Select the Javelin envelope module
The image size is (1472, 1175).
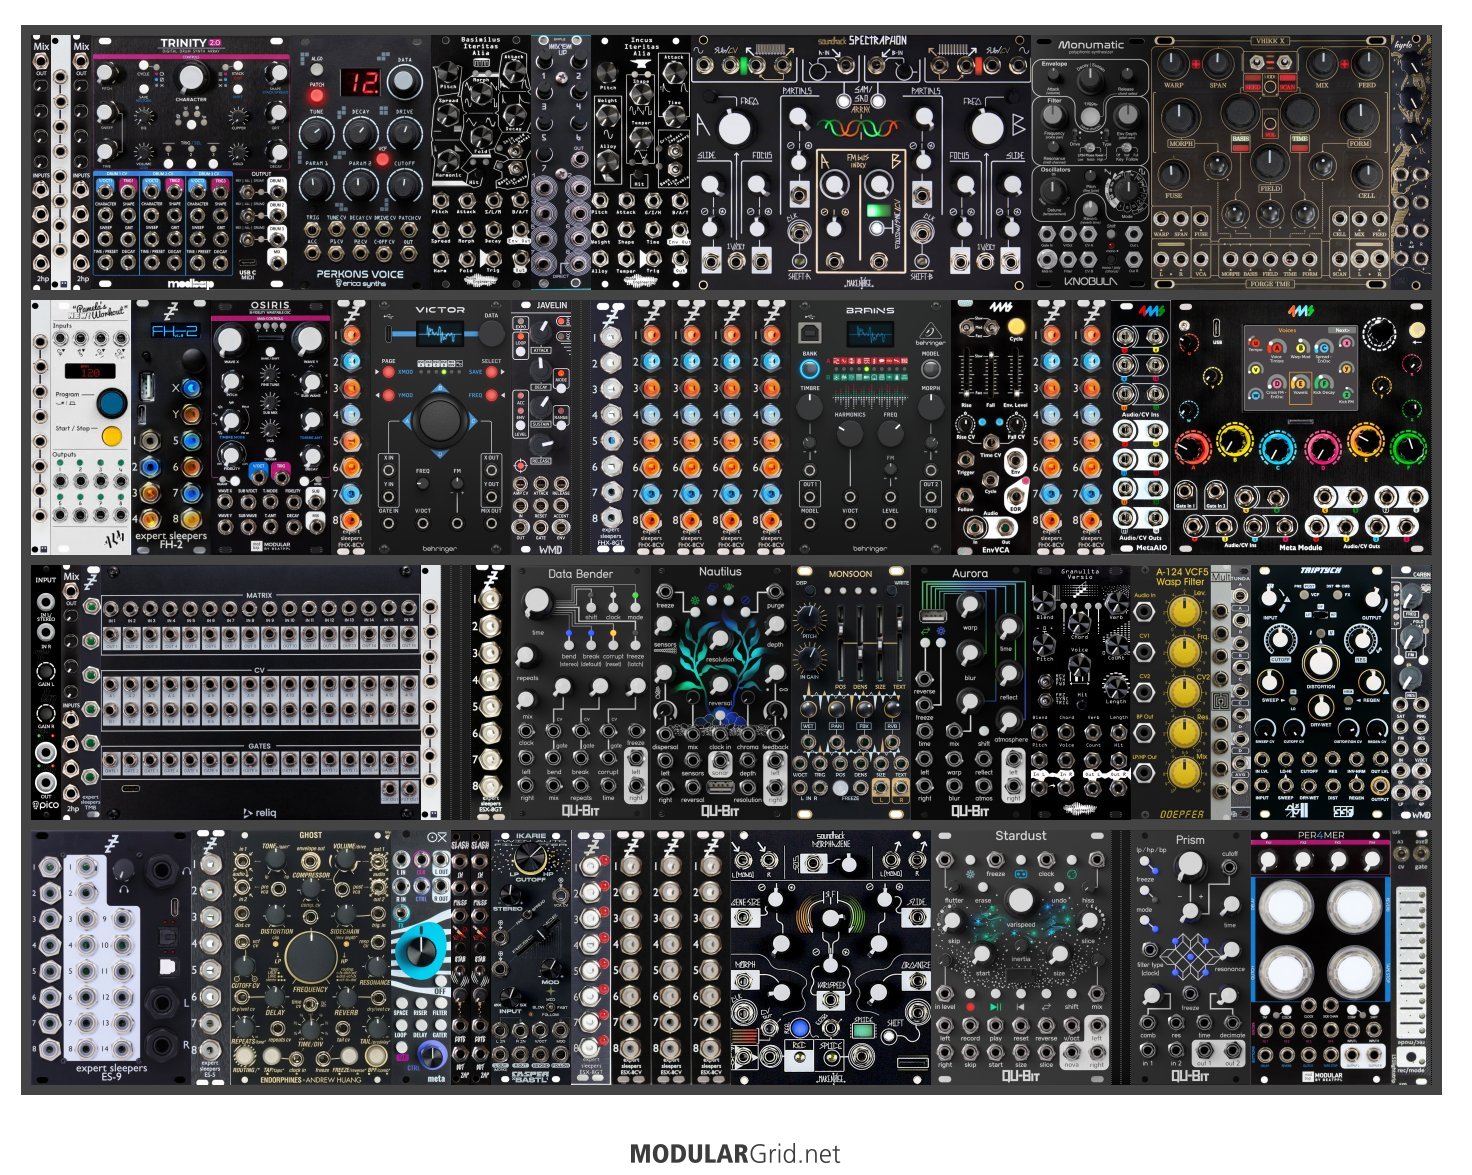click(541, 428)
